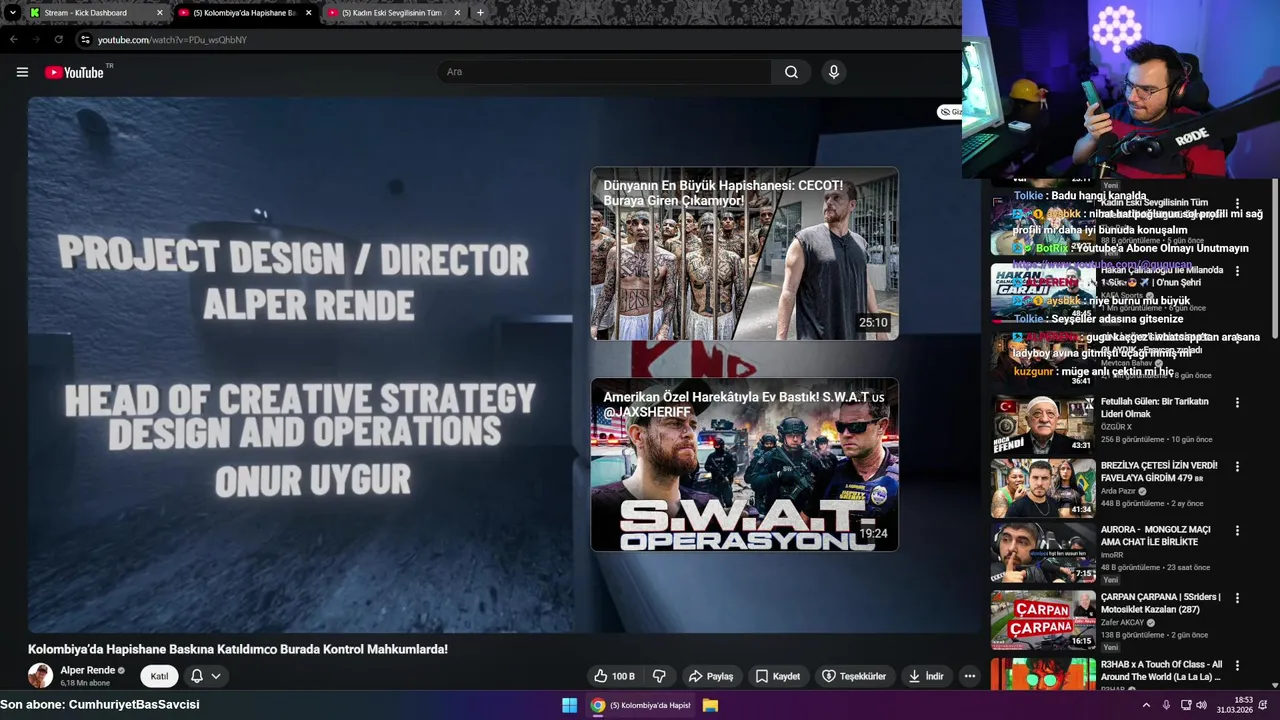This screenshot has width=1280, height=720.
Task: Go back in the browser
Action: 13,40
